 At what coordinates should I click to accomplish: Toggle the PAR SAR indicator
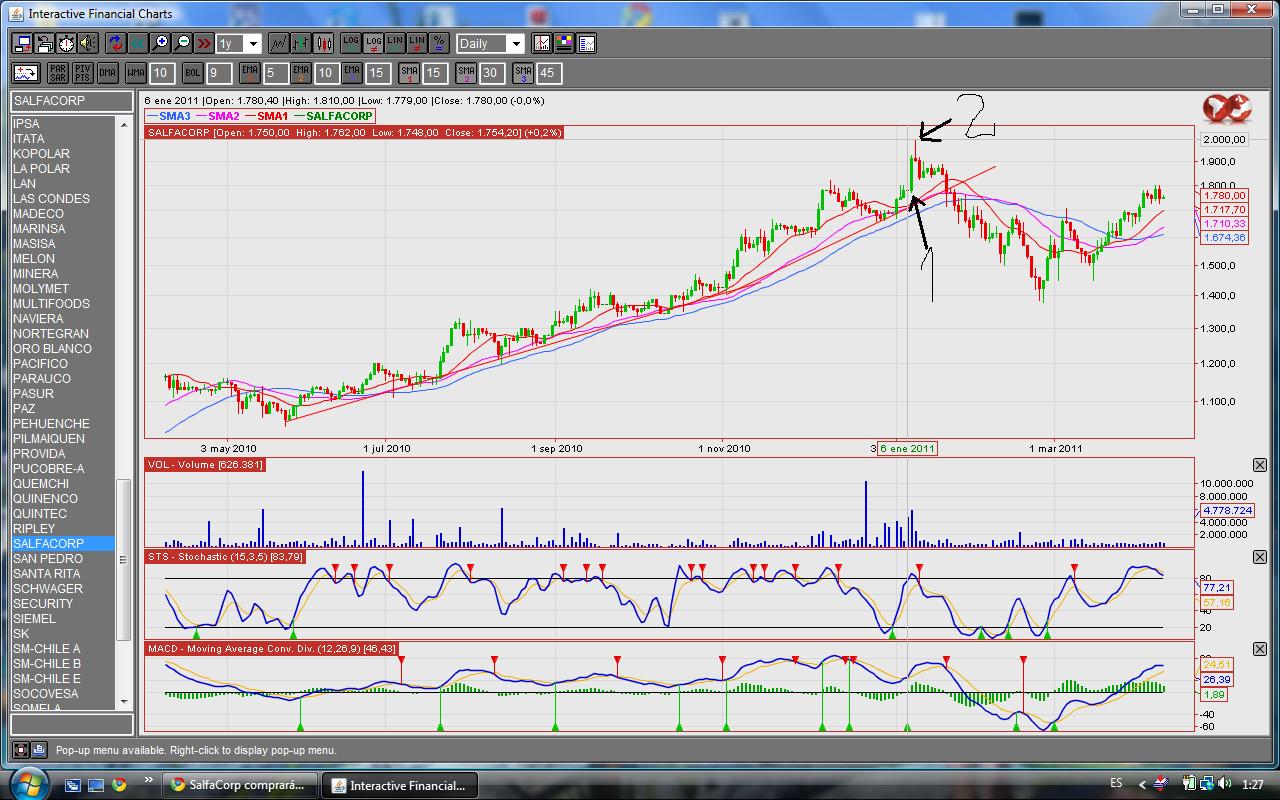pyautogui.click(x=58, y=73)
